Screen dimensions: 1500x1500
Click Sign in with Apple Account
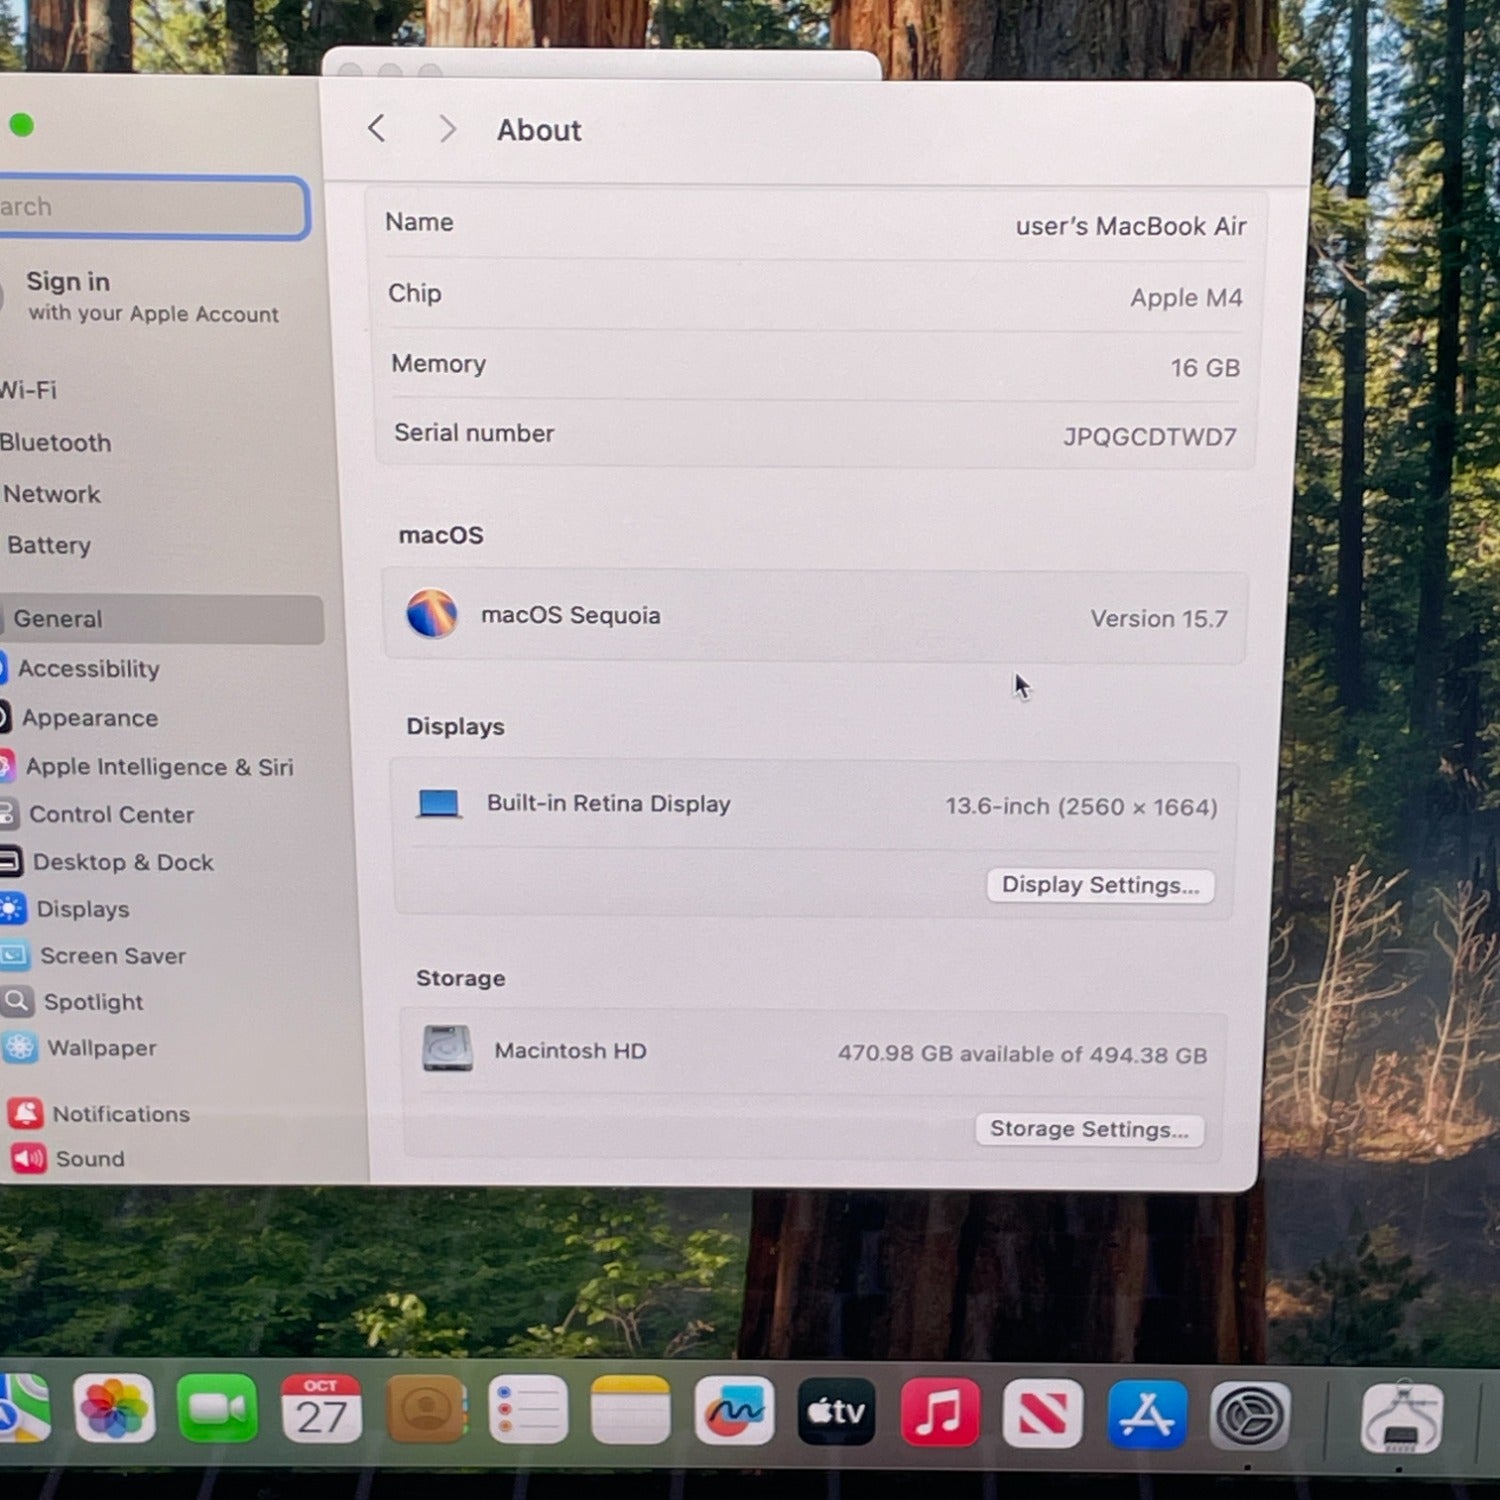pos(150,296)
